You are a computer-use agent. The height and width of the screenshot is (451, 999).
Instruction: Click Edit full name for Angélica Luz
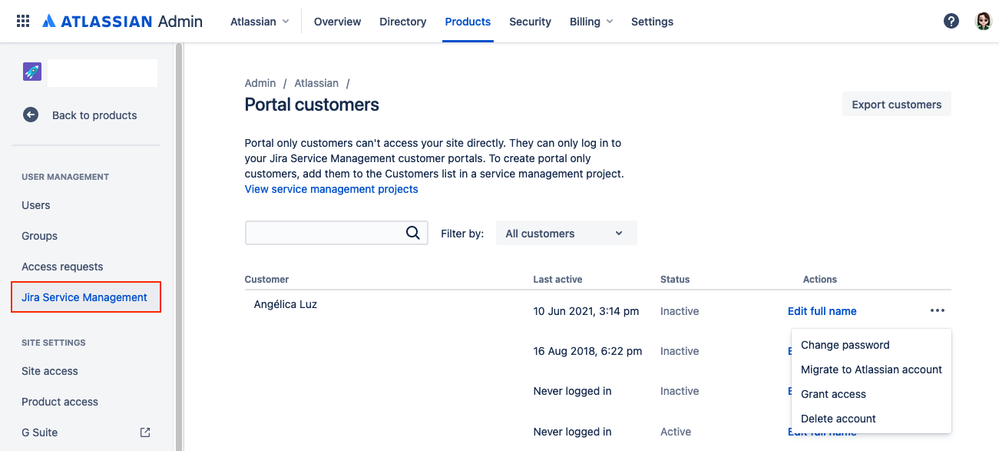click(822, 311)
